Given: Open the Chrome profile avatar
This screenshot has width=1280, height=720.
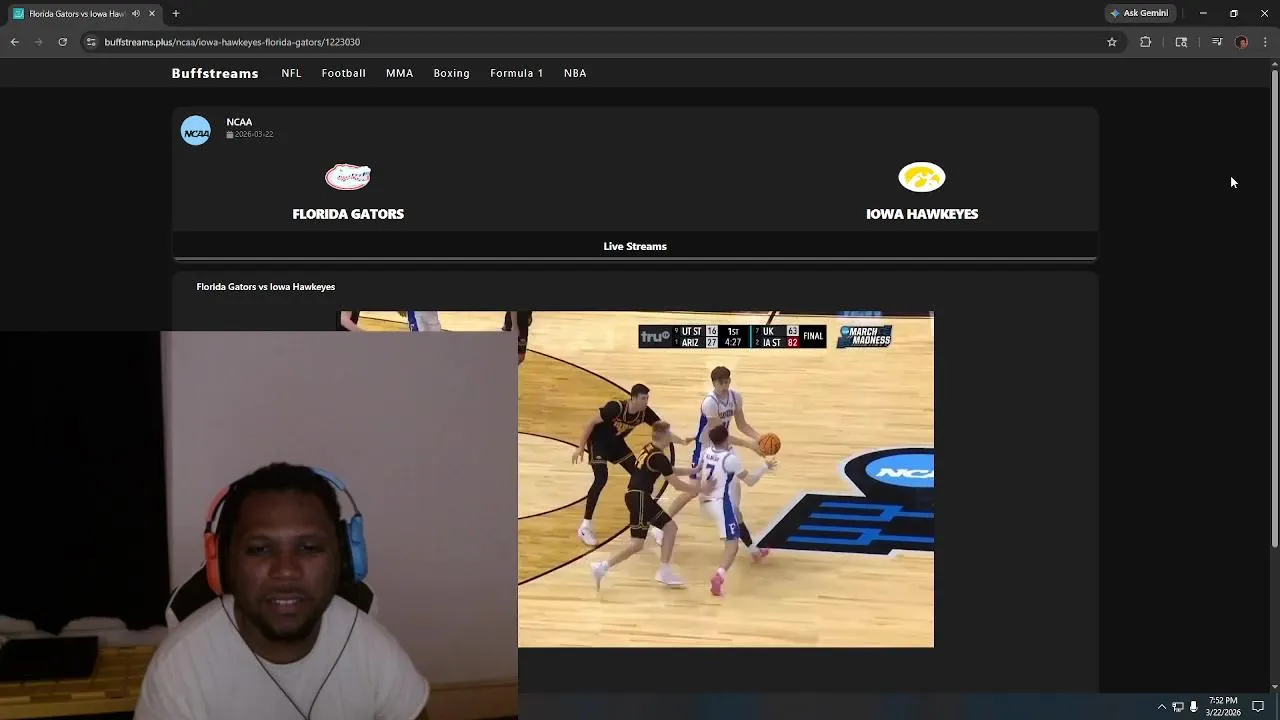Looking at the screenshot, I should 1241,42.
